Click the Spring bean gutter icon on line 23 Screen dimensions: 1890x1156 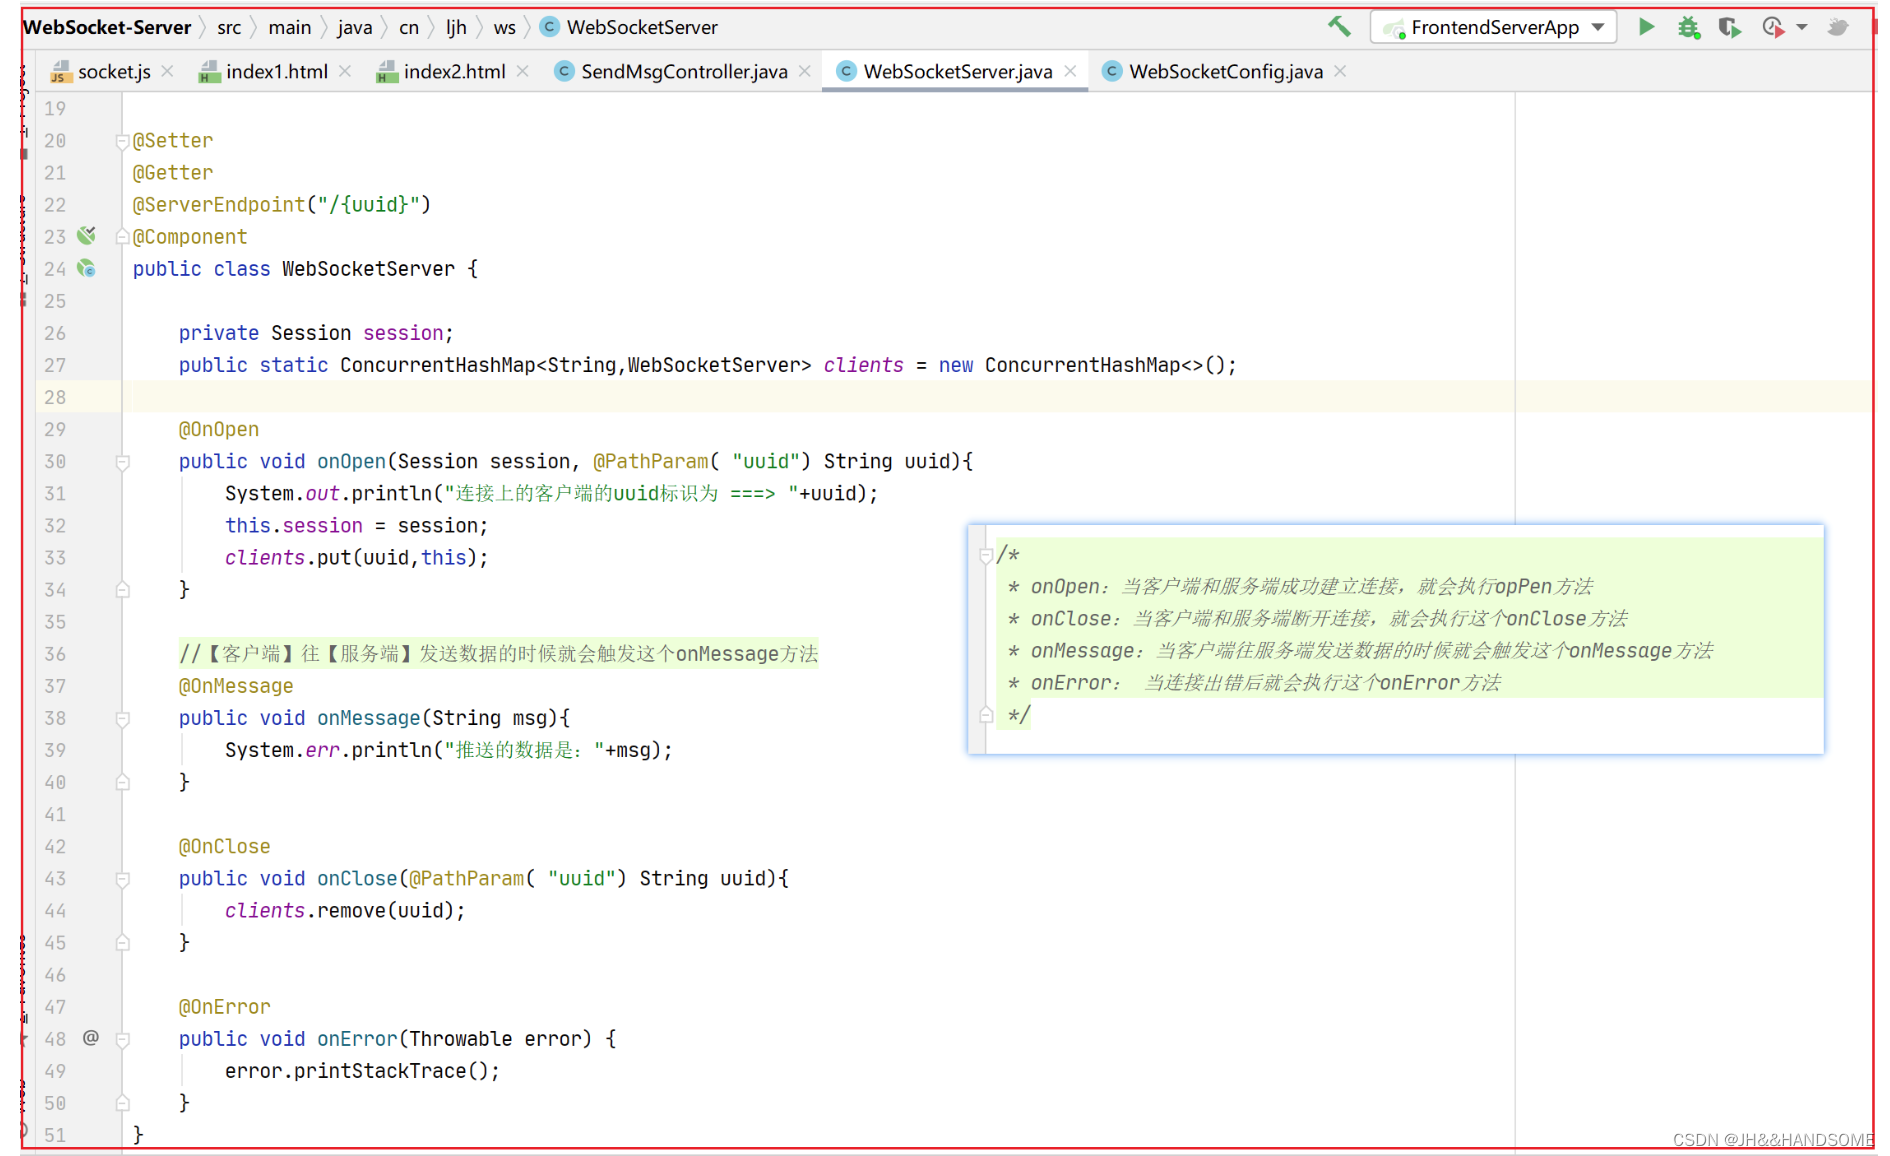87,236
